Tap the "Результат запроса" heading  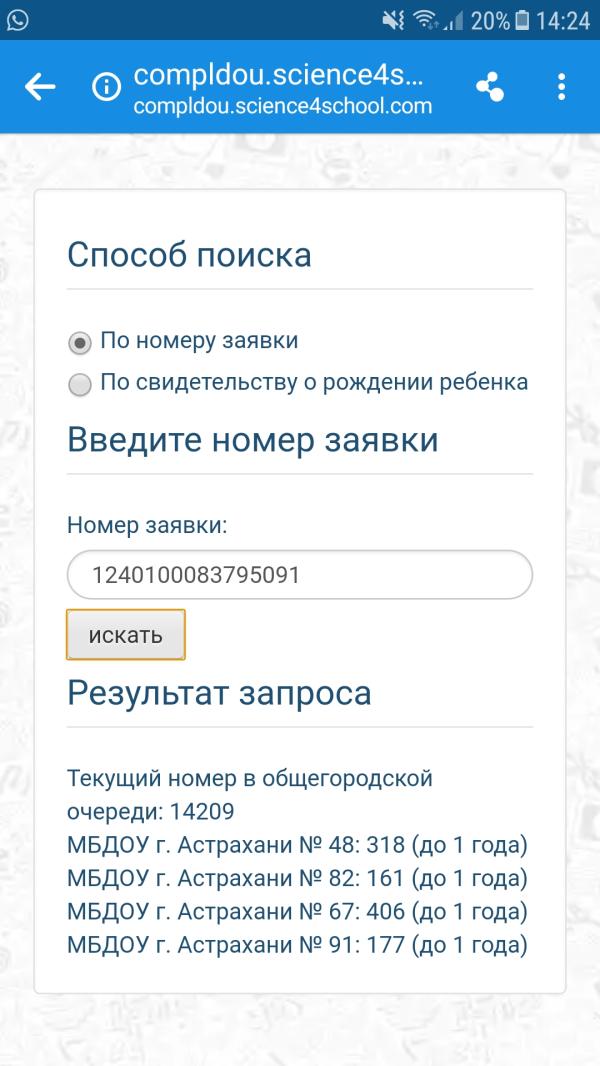point(219,693)
